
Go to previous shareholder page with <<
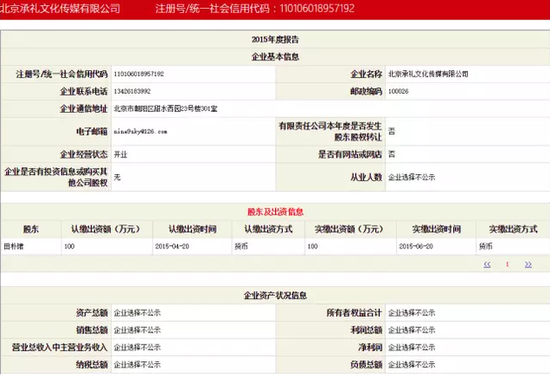pos(487,264)
